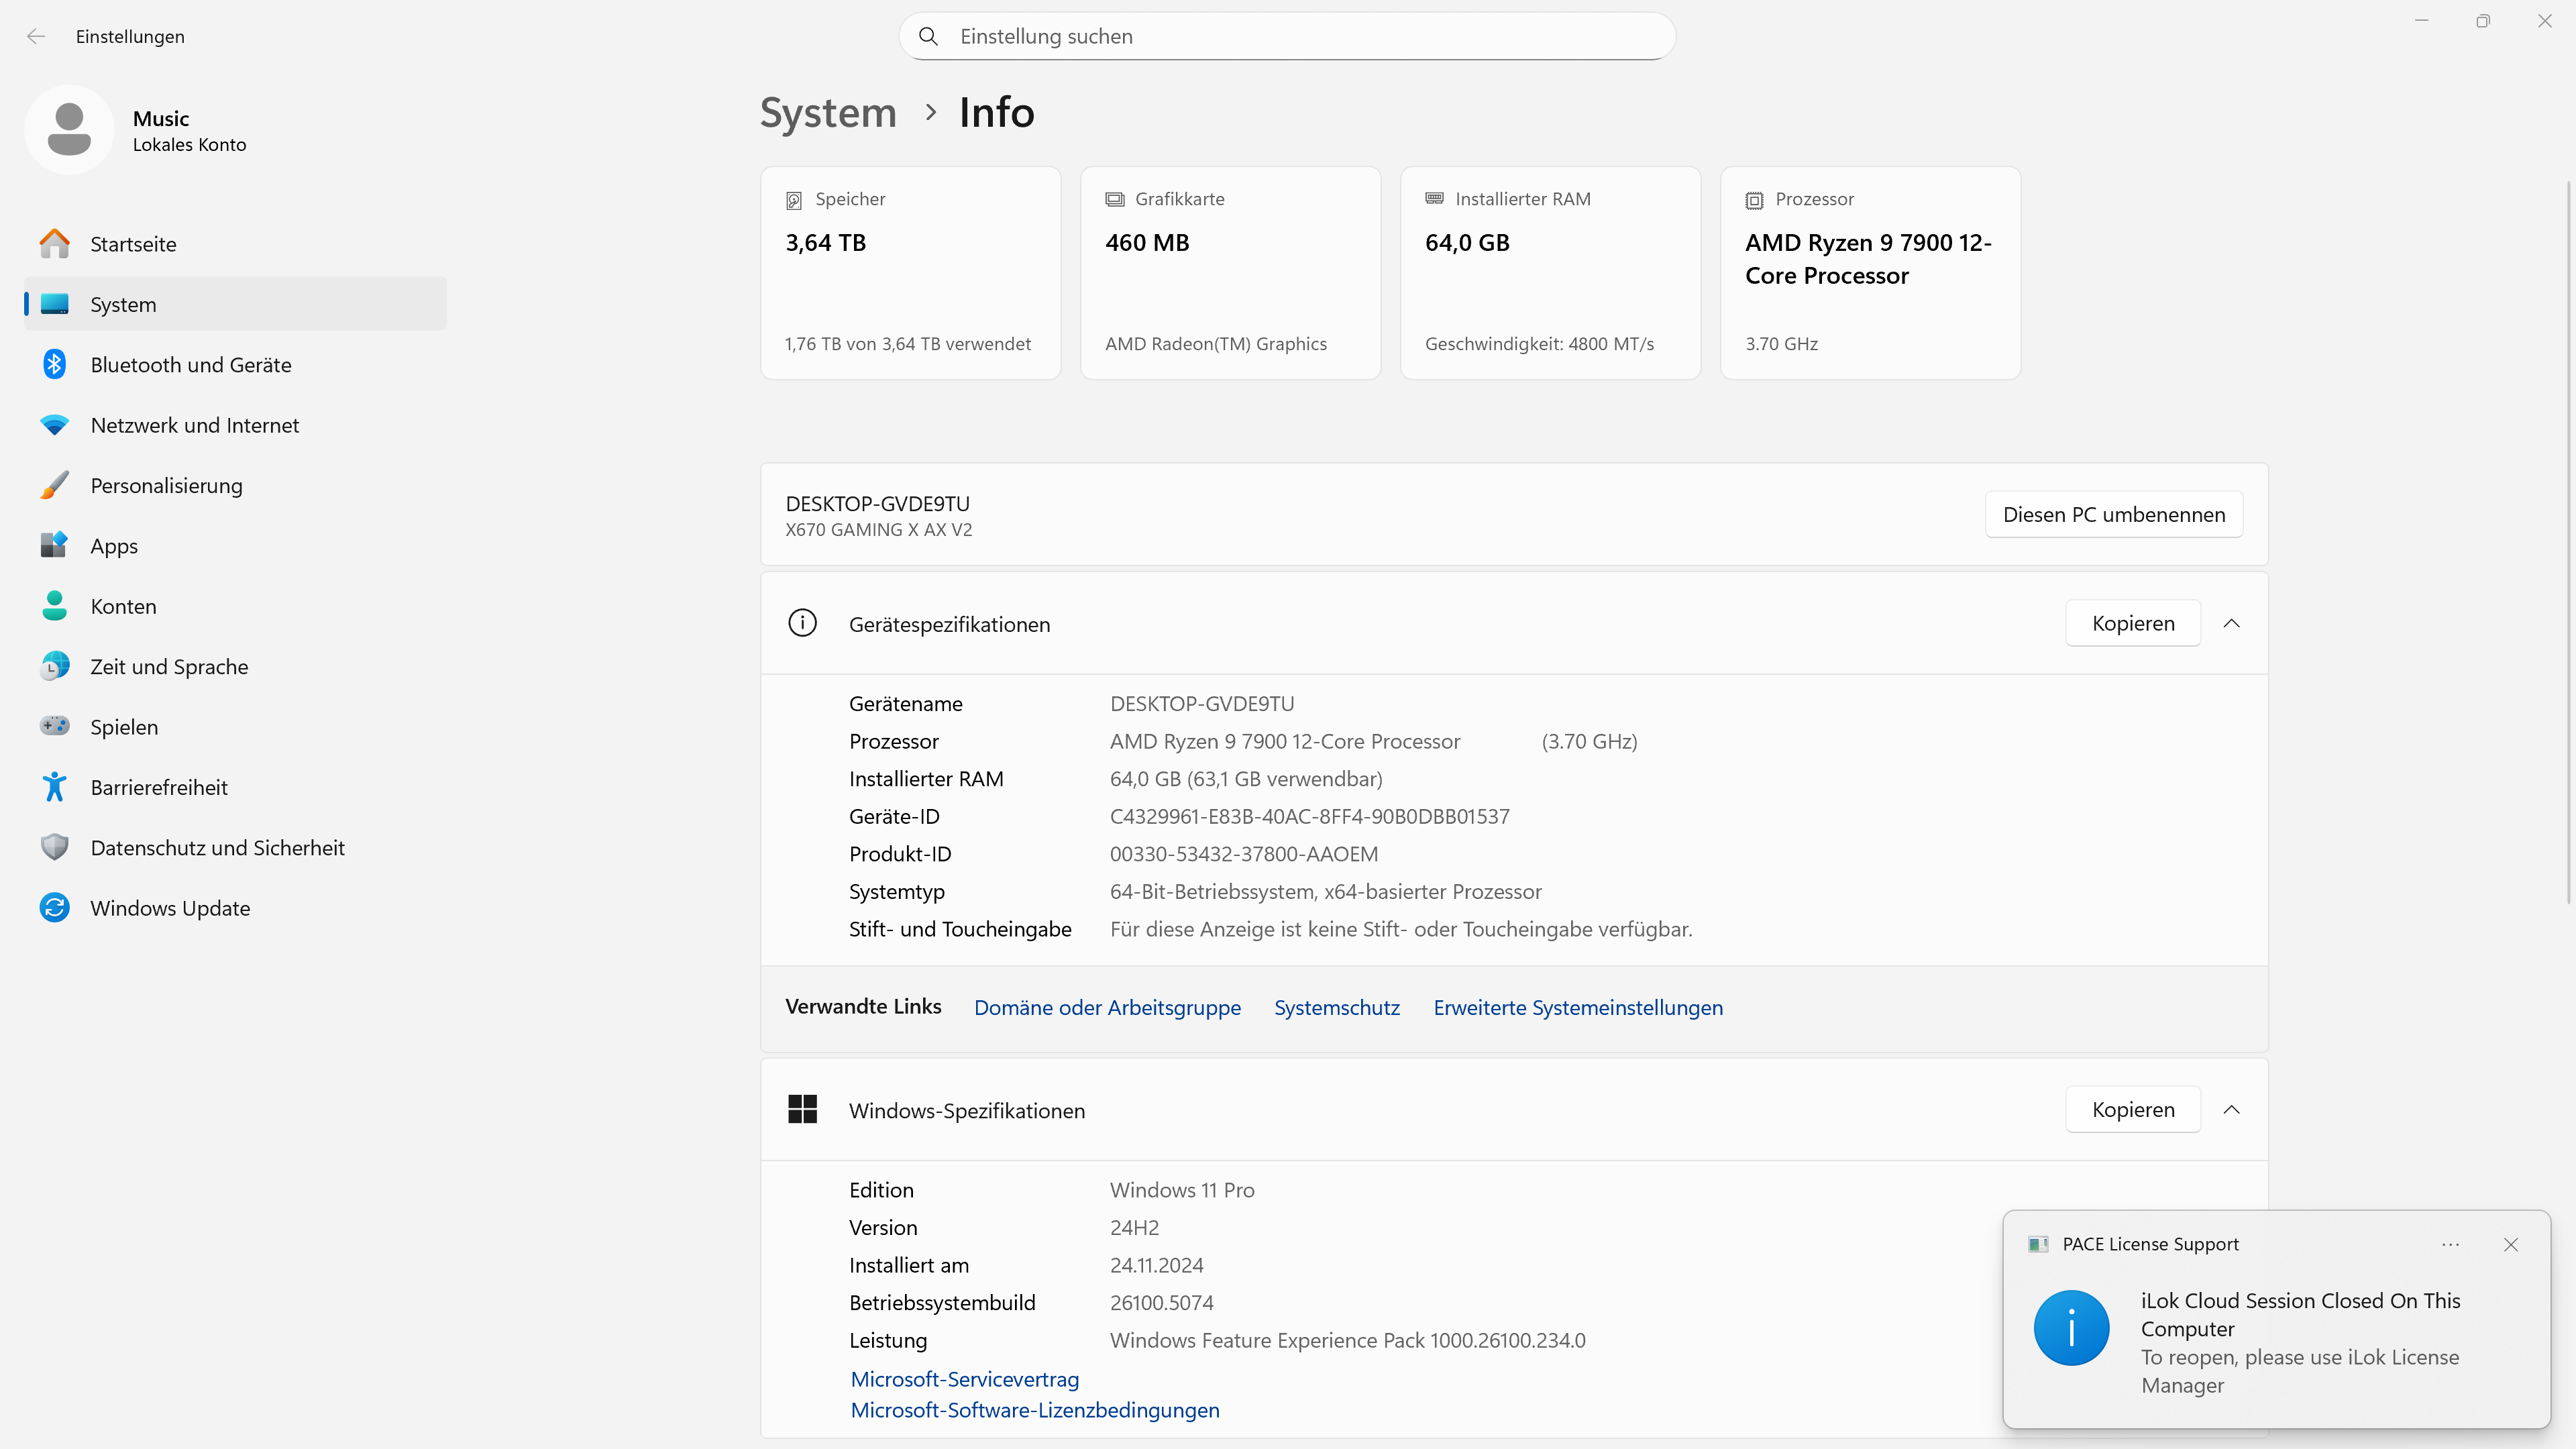Select Systemtyp value 64-Bit-Betriebssystem text
Image resolution: width=2576 pixels, height=1449 pixels.
(1326, 891)
